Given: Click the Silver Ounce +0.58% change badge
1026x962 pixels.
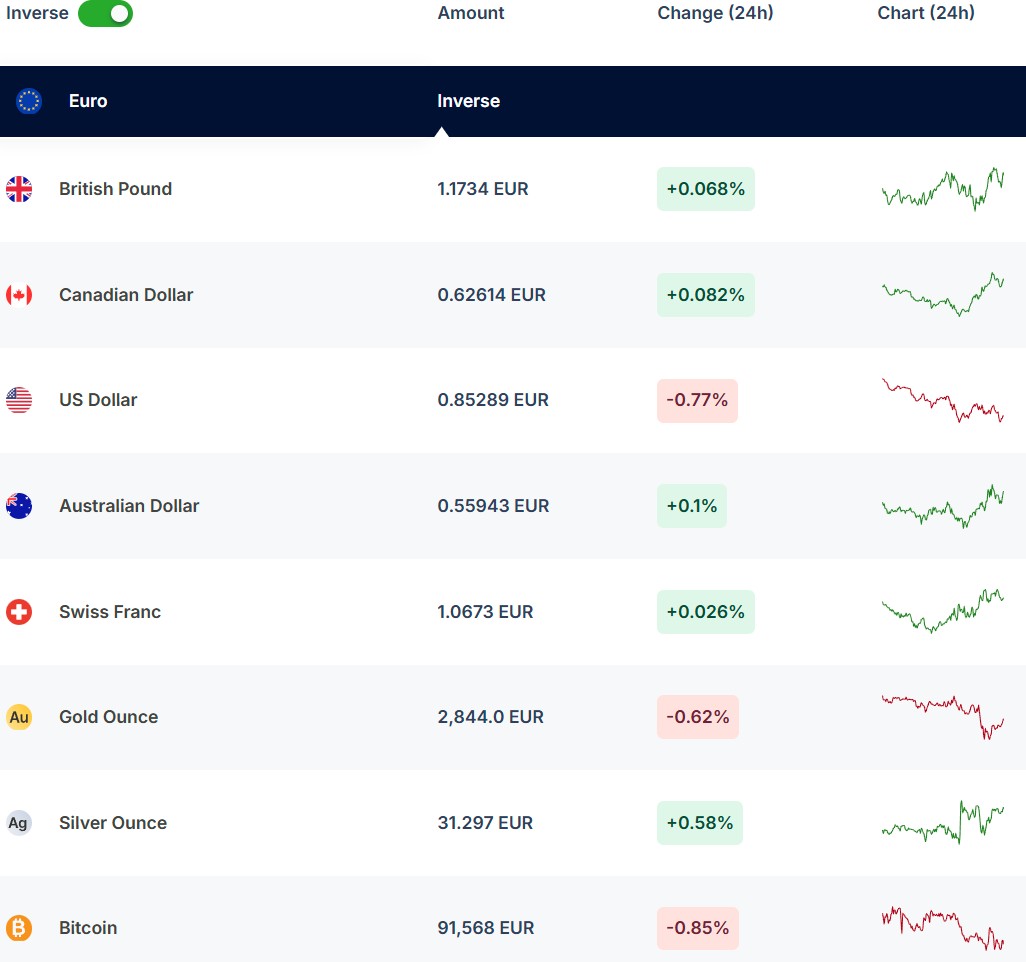Looking at the screenshot, I should pyautogui.click(x=699, y=823).
